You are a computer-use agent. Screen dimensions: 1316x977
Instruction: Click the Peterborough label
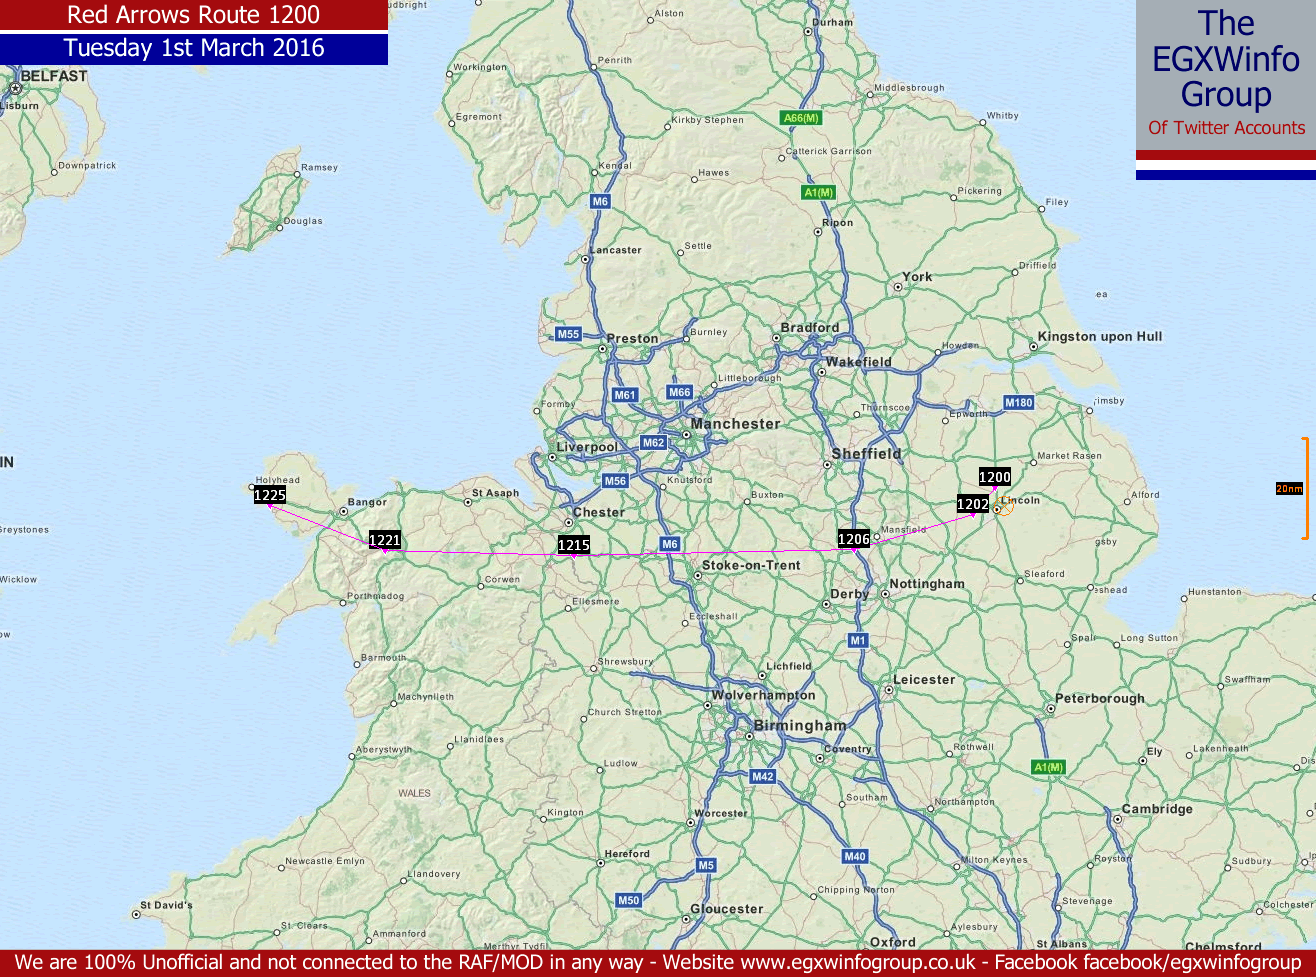(1100, 699)
